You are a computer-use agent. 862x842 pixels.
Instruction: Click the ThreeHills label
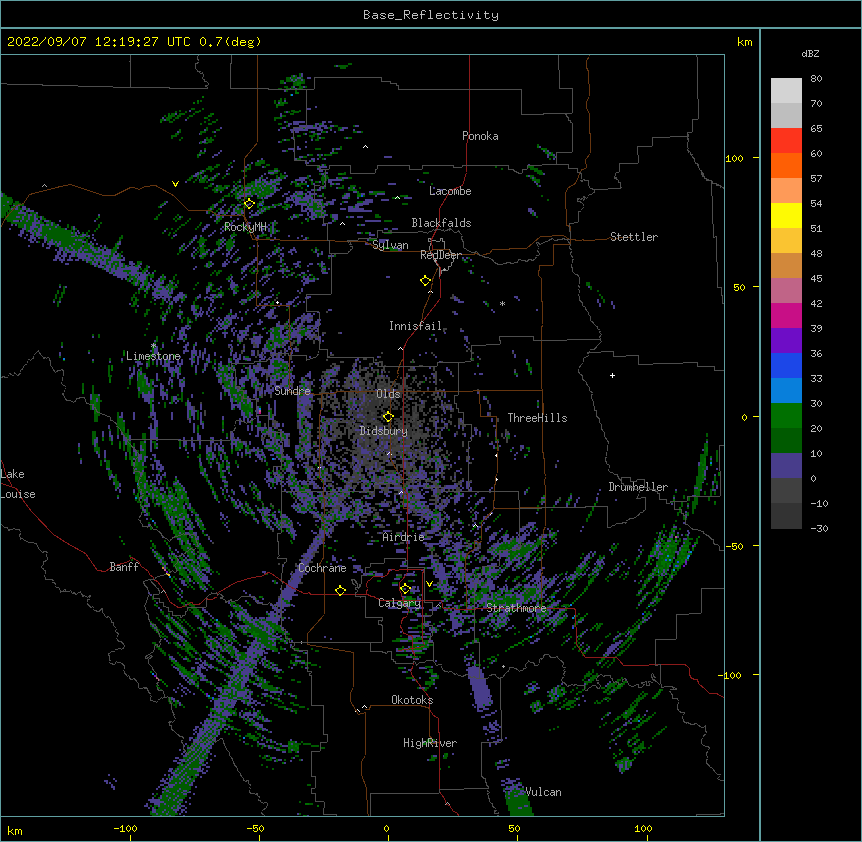pos(538,418)
